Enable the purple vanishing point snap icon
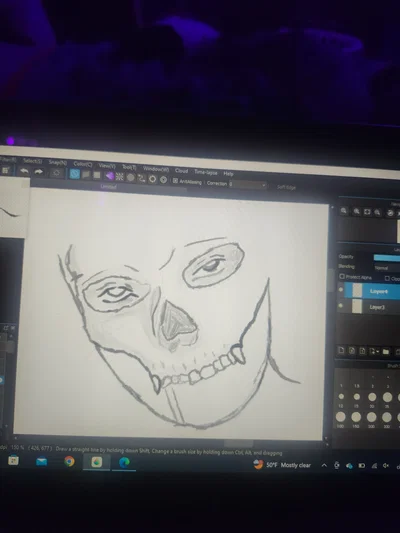 click(x=109, y=176)
